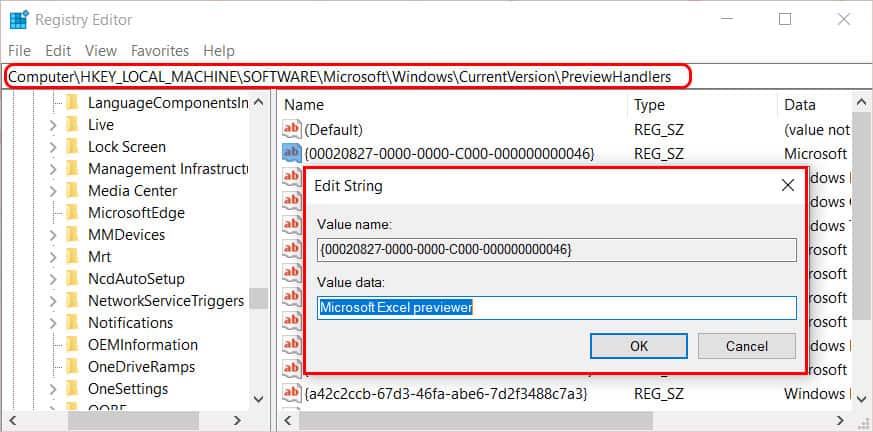Select the OneDriveRamps folder icon
Screen dimensions: 873x432
[72, 366]
